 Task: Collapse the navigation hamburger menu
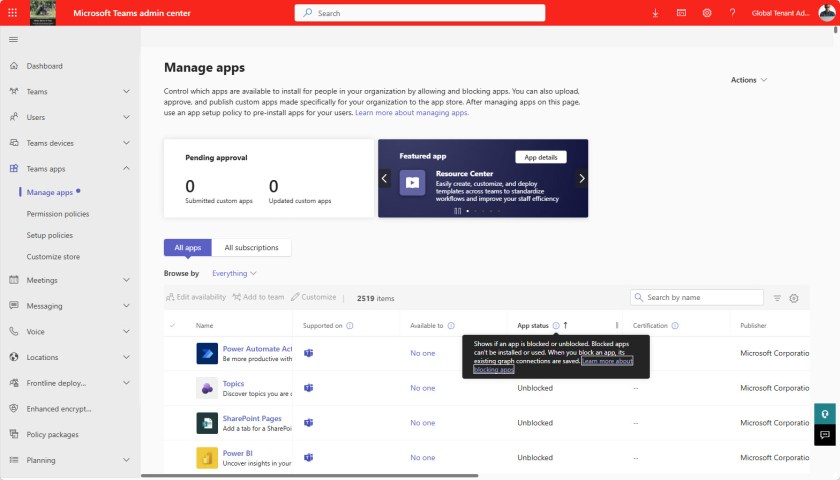[13, 40]
